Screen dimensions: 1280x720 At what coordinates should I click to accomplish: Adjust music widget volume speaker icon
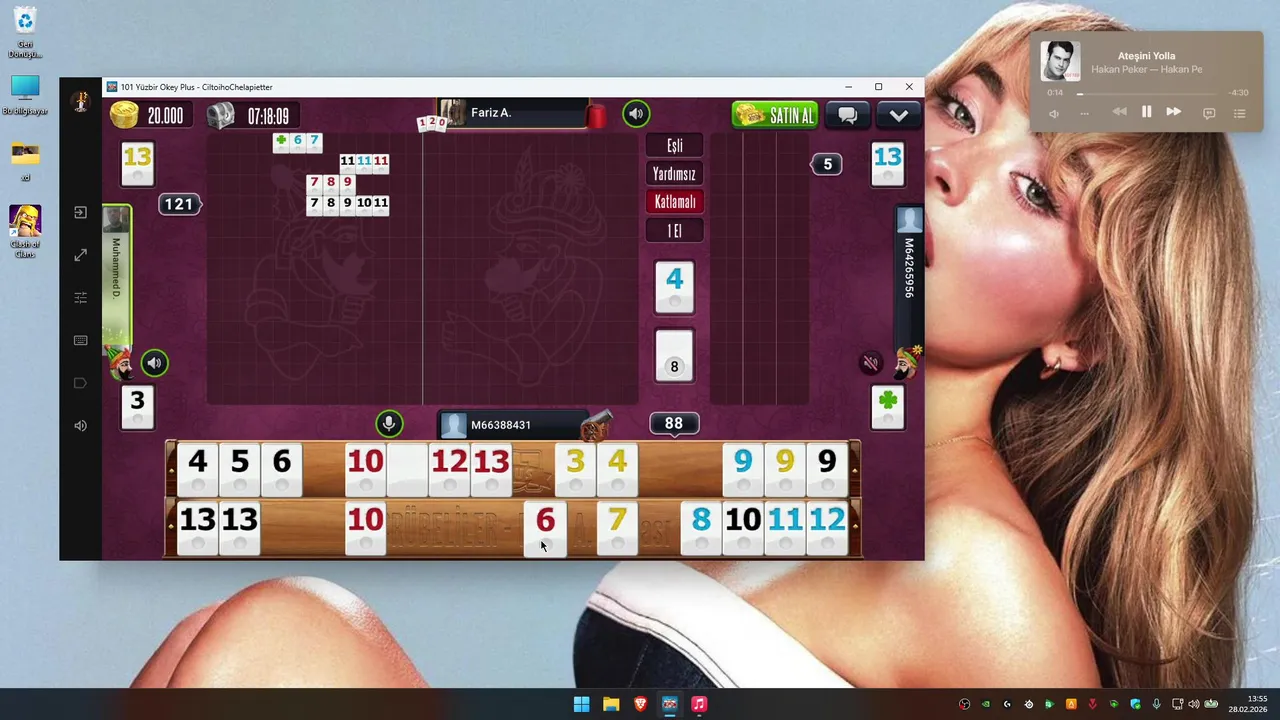pyautogui.click(x=1054, y=113)
